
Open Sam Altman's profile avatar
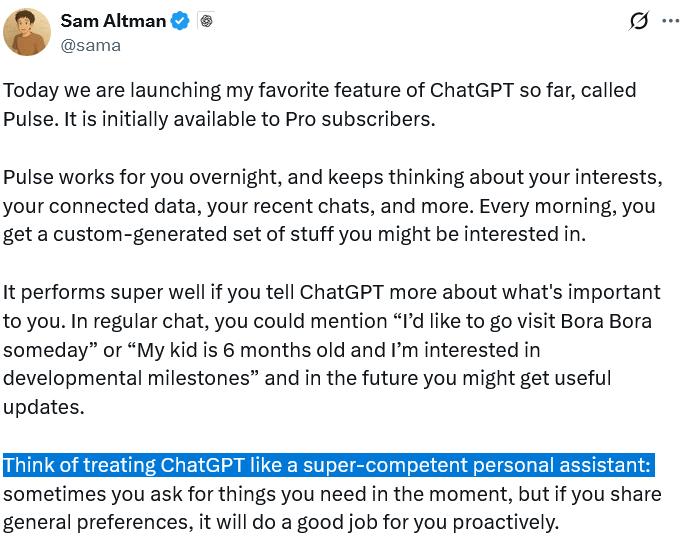click(x=27, y=31)
